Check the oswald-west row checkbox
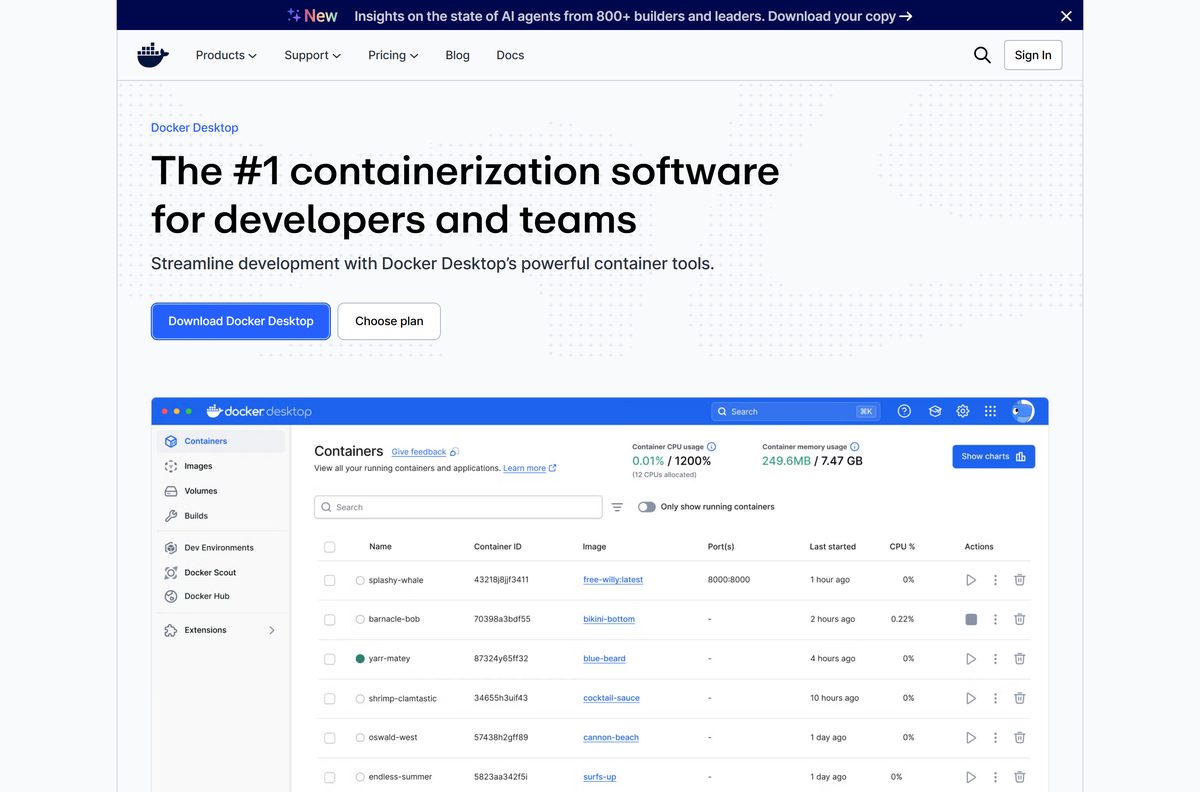 [x=330, y=737]
